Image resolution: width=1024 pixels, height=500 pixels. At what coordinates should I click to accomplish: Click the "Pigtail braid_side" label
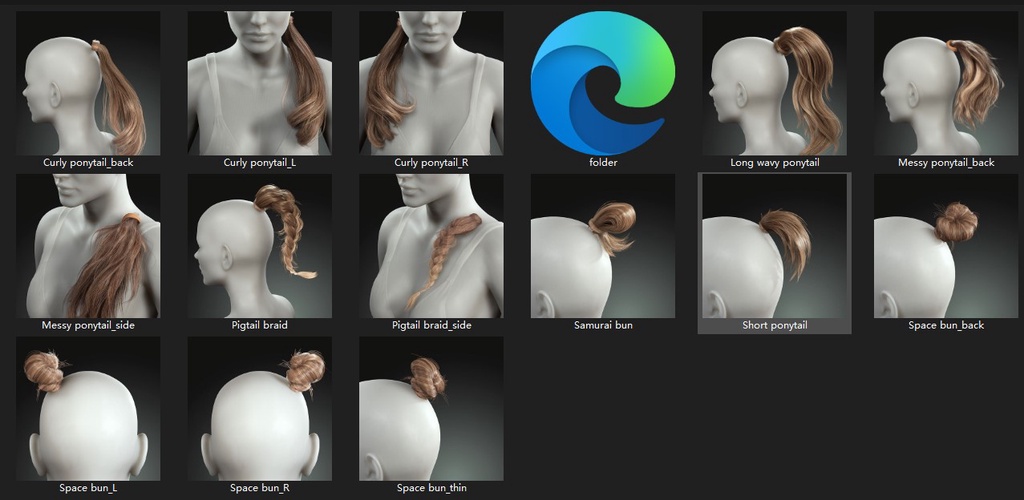431,325
